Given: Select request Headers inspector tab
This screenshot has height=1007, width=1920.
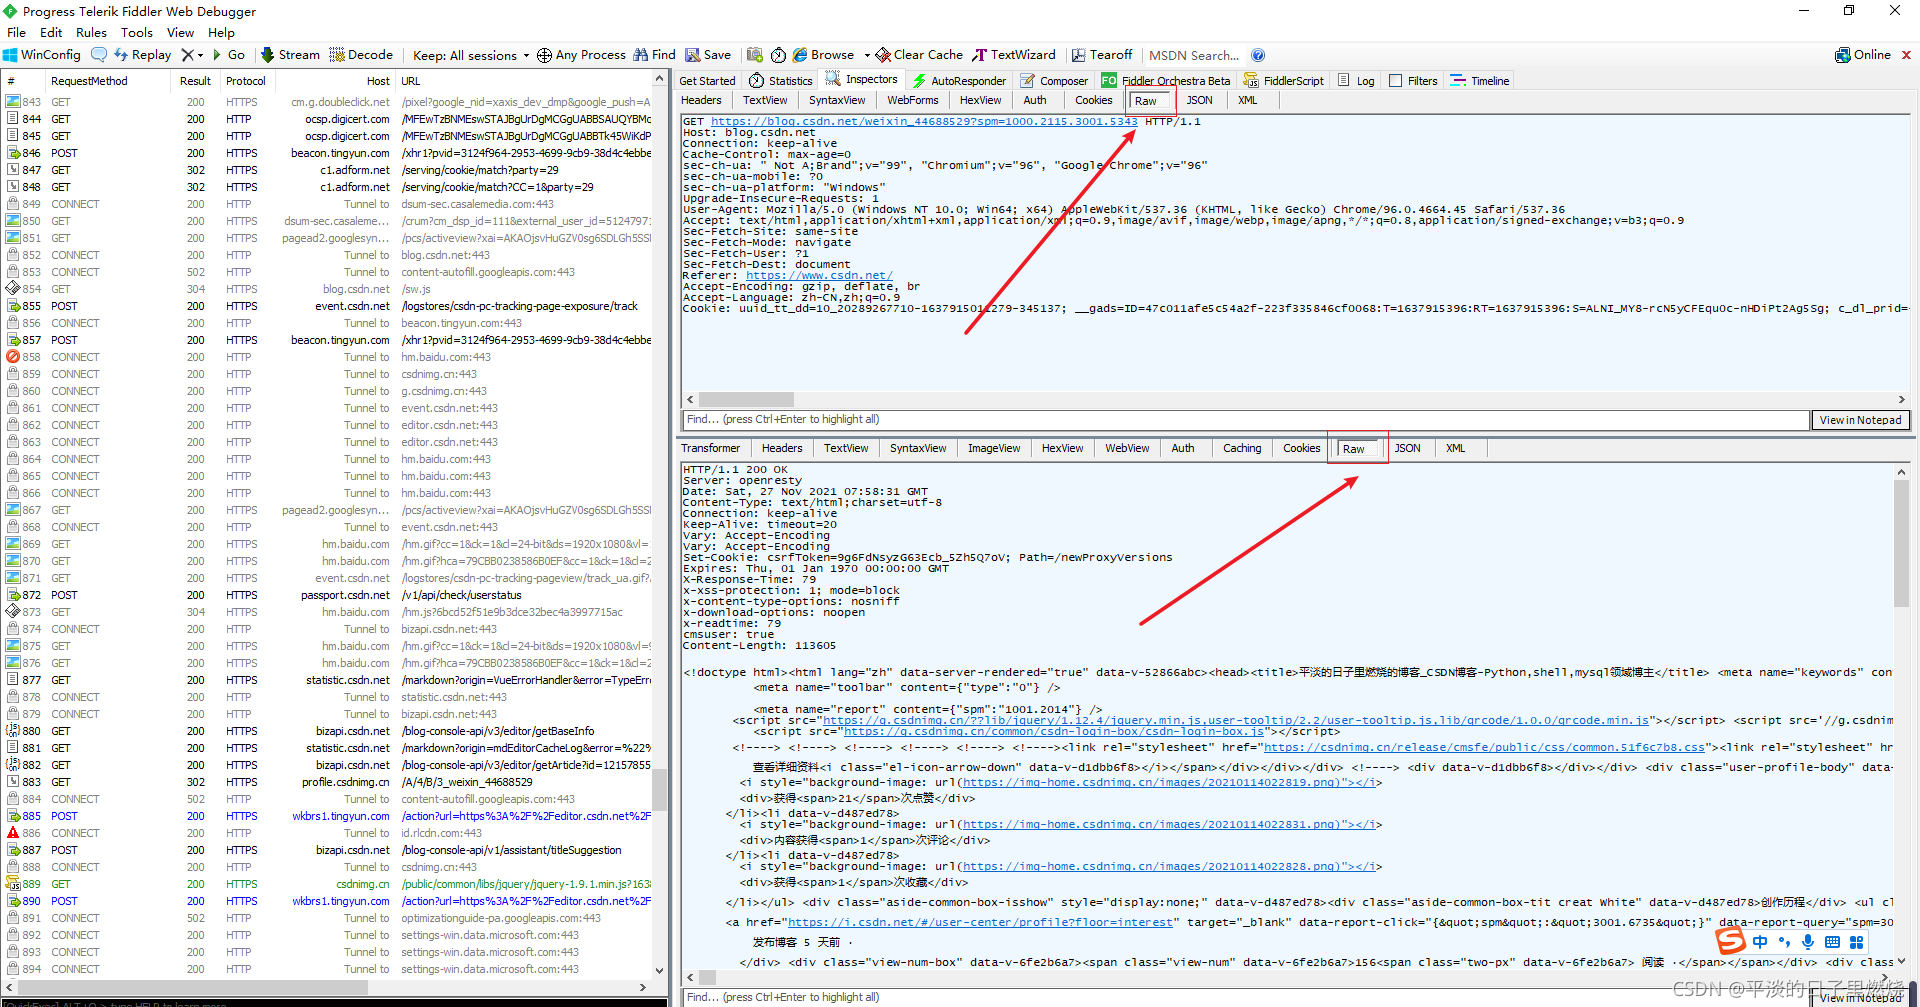Looking at the screenshot, I should pos(701,100).
